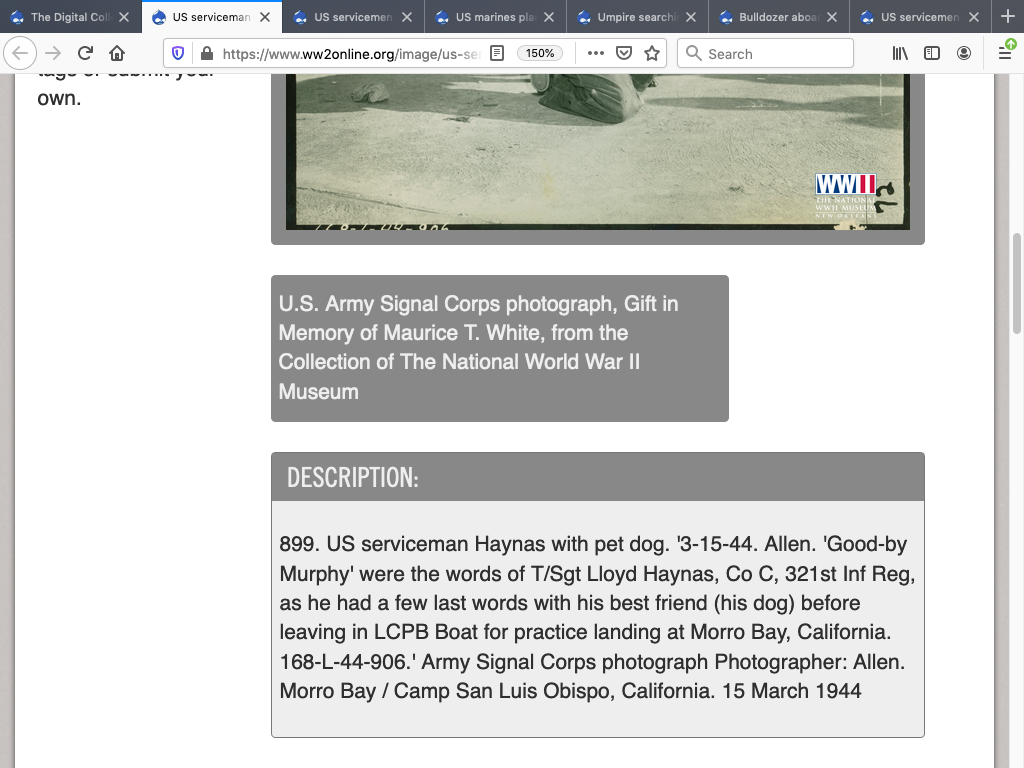Click the page's vertical scrollbar thumb

pyautogui.click(x=1017, y=283)
